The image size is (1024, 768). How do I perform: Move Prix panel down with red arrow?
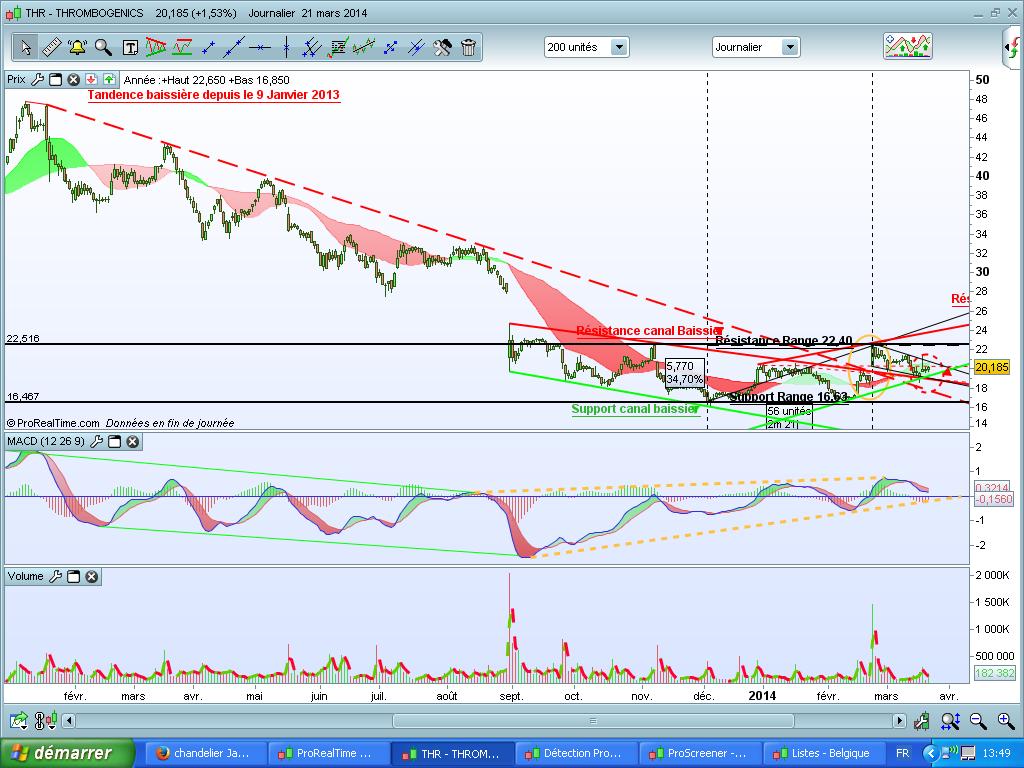(91, 80)
